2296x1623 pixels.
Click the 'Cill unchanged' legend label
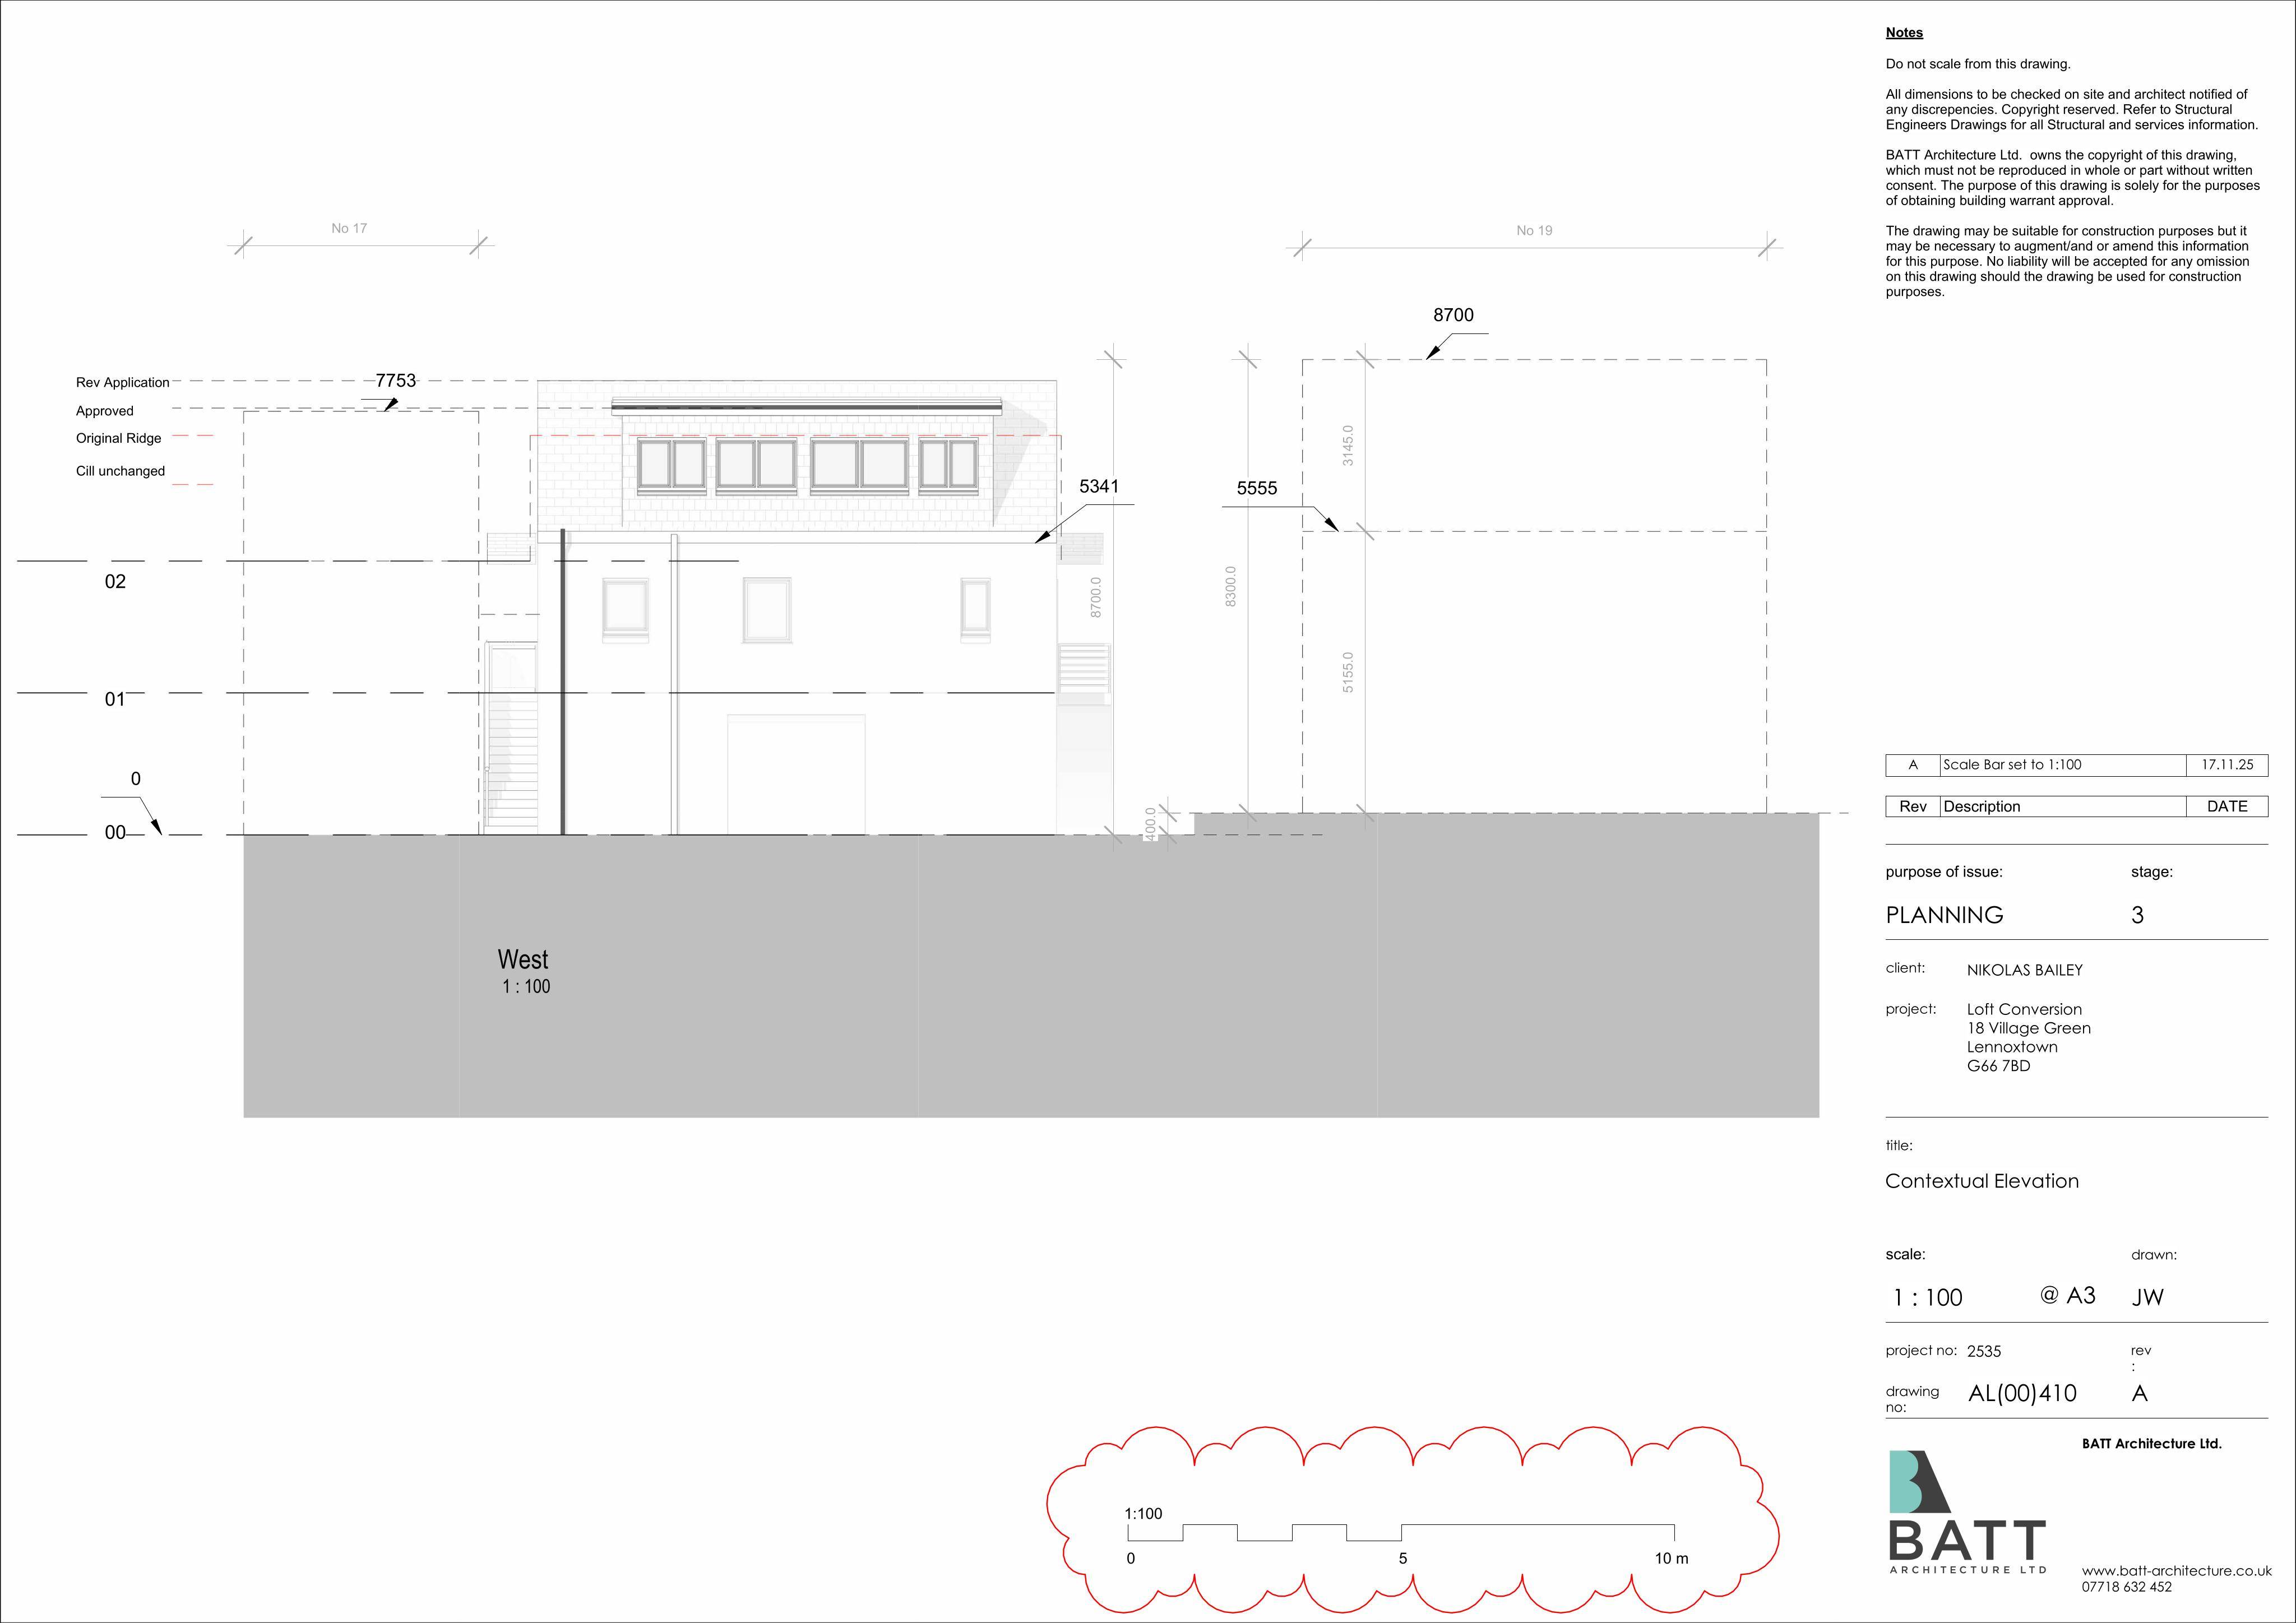click(121, 471)
